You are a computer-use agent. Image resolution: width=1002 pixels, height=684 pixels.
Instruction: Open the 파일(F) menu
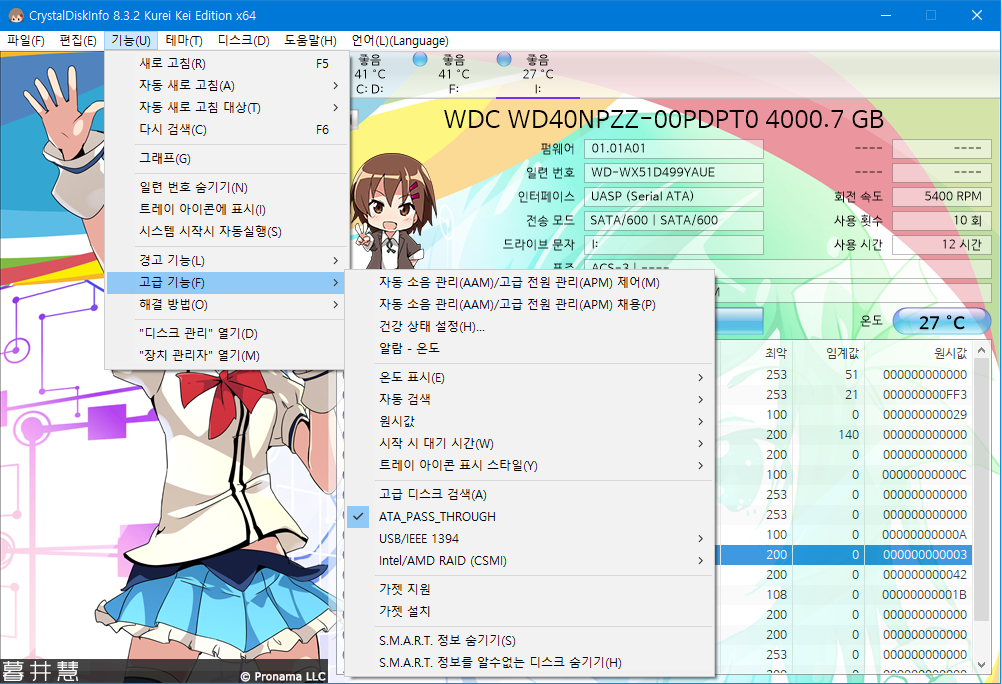[26, 41]
